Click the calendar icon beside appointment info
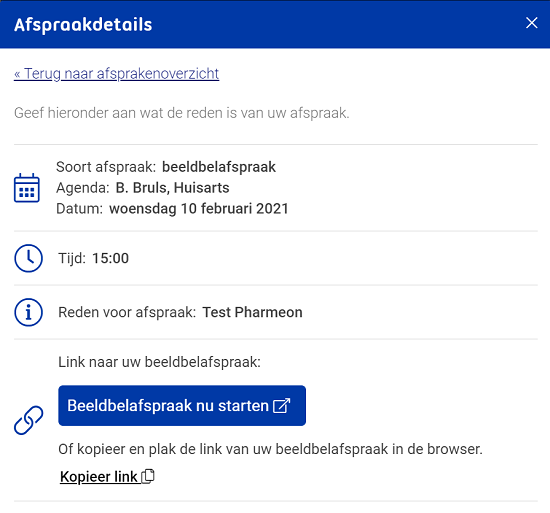Screen dimensions: 550x513 (x=27, y=188)
